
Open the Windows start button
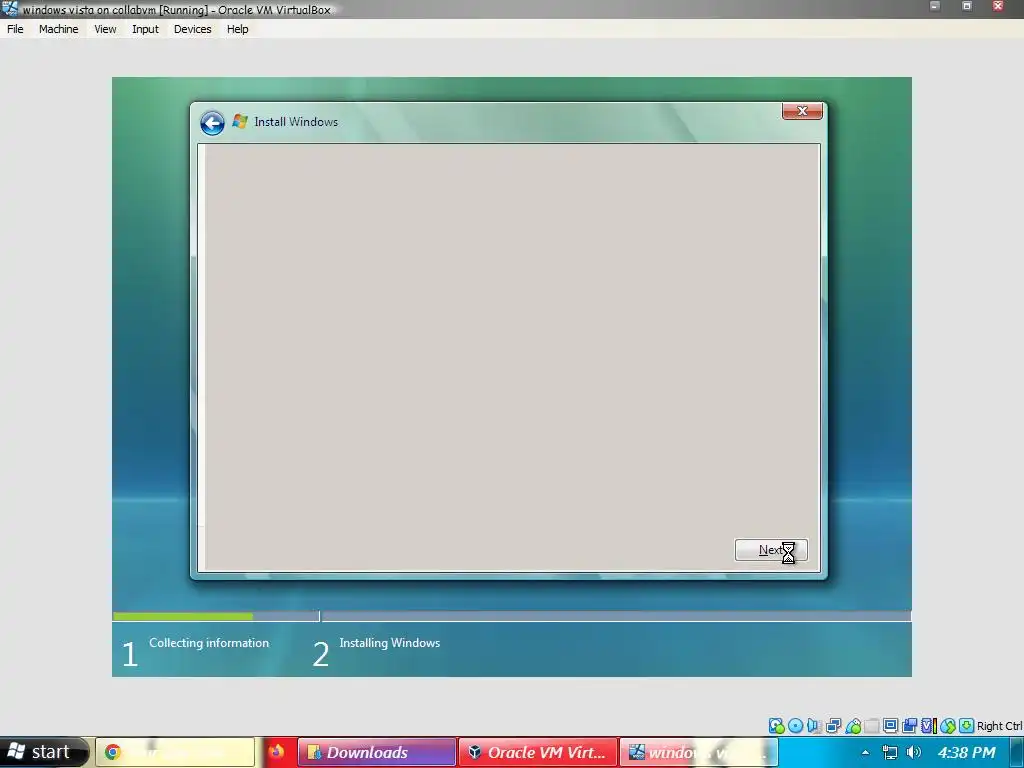tap(43, 752)
